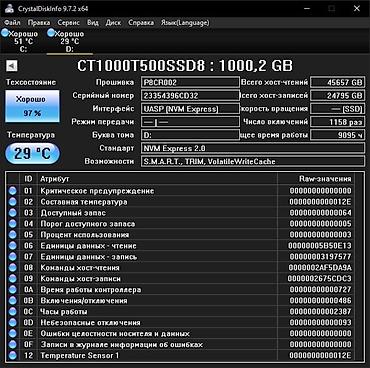Click the CrystalDiskInfo title bar app icon

pyautogui.click(x=9, y=8)
